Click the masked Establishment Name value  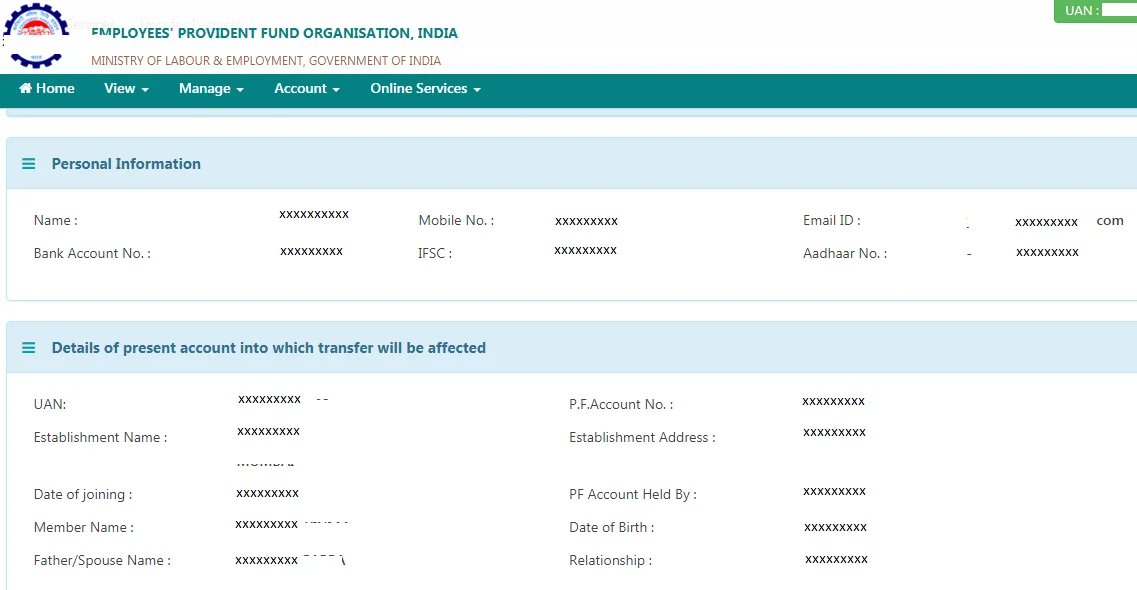pos(270,431)
